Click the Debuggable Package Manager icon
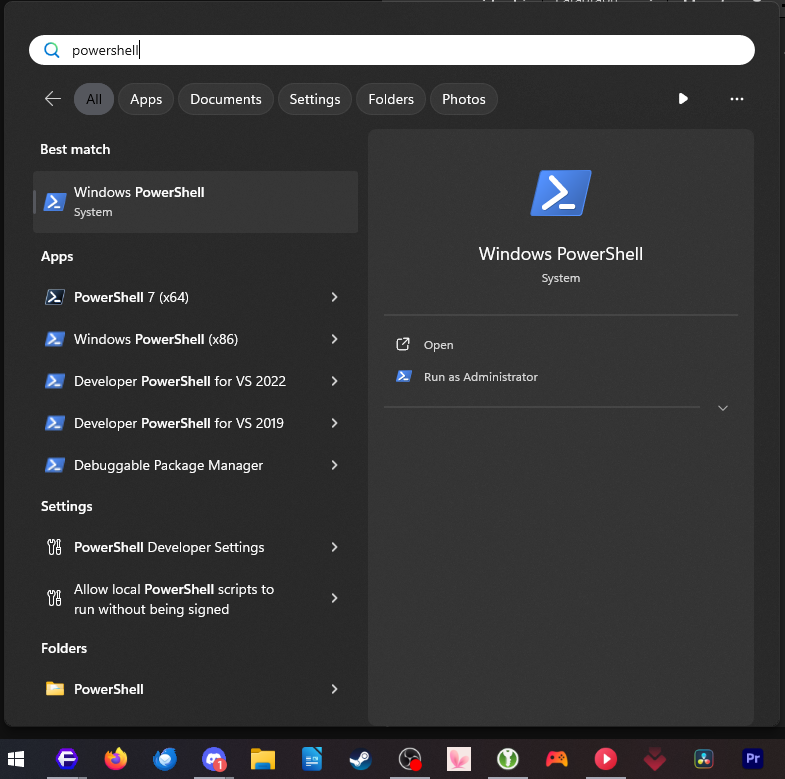This screenshot has height=779, width=785. [55, 466]
